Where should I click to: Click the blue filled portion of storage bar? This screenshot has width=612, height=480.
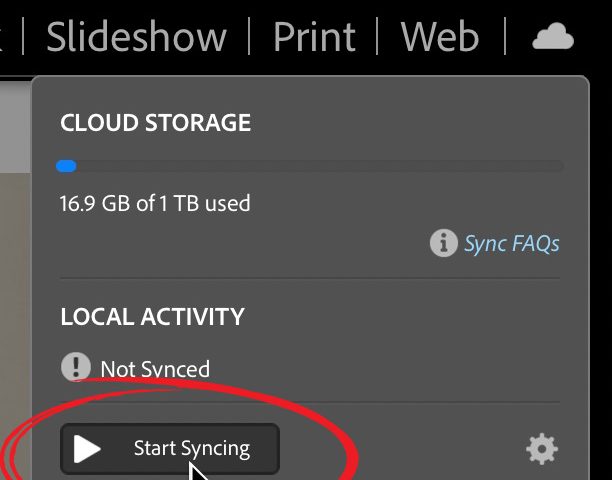[x=67, y=166]
